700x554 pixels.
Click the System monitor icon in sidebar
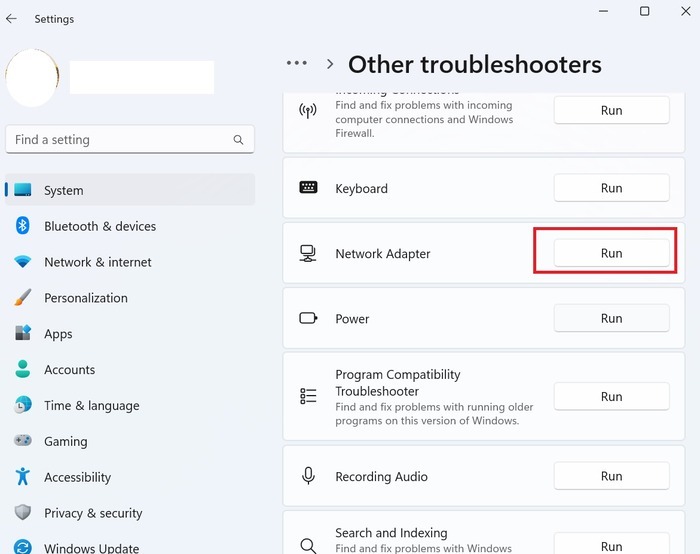point(23,190)
